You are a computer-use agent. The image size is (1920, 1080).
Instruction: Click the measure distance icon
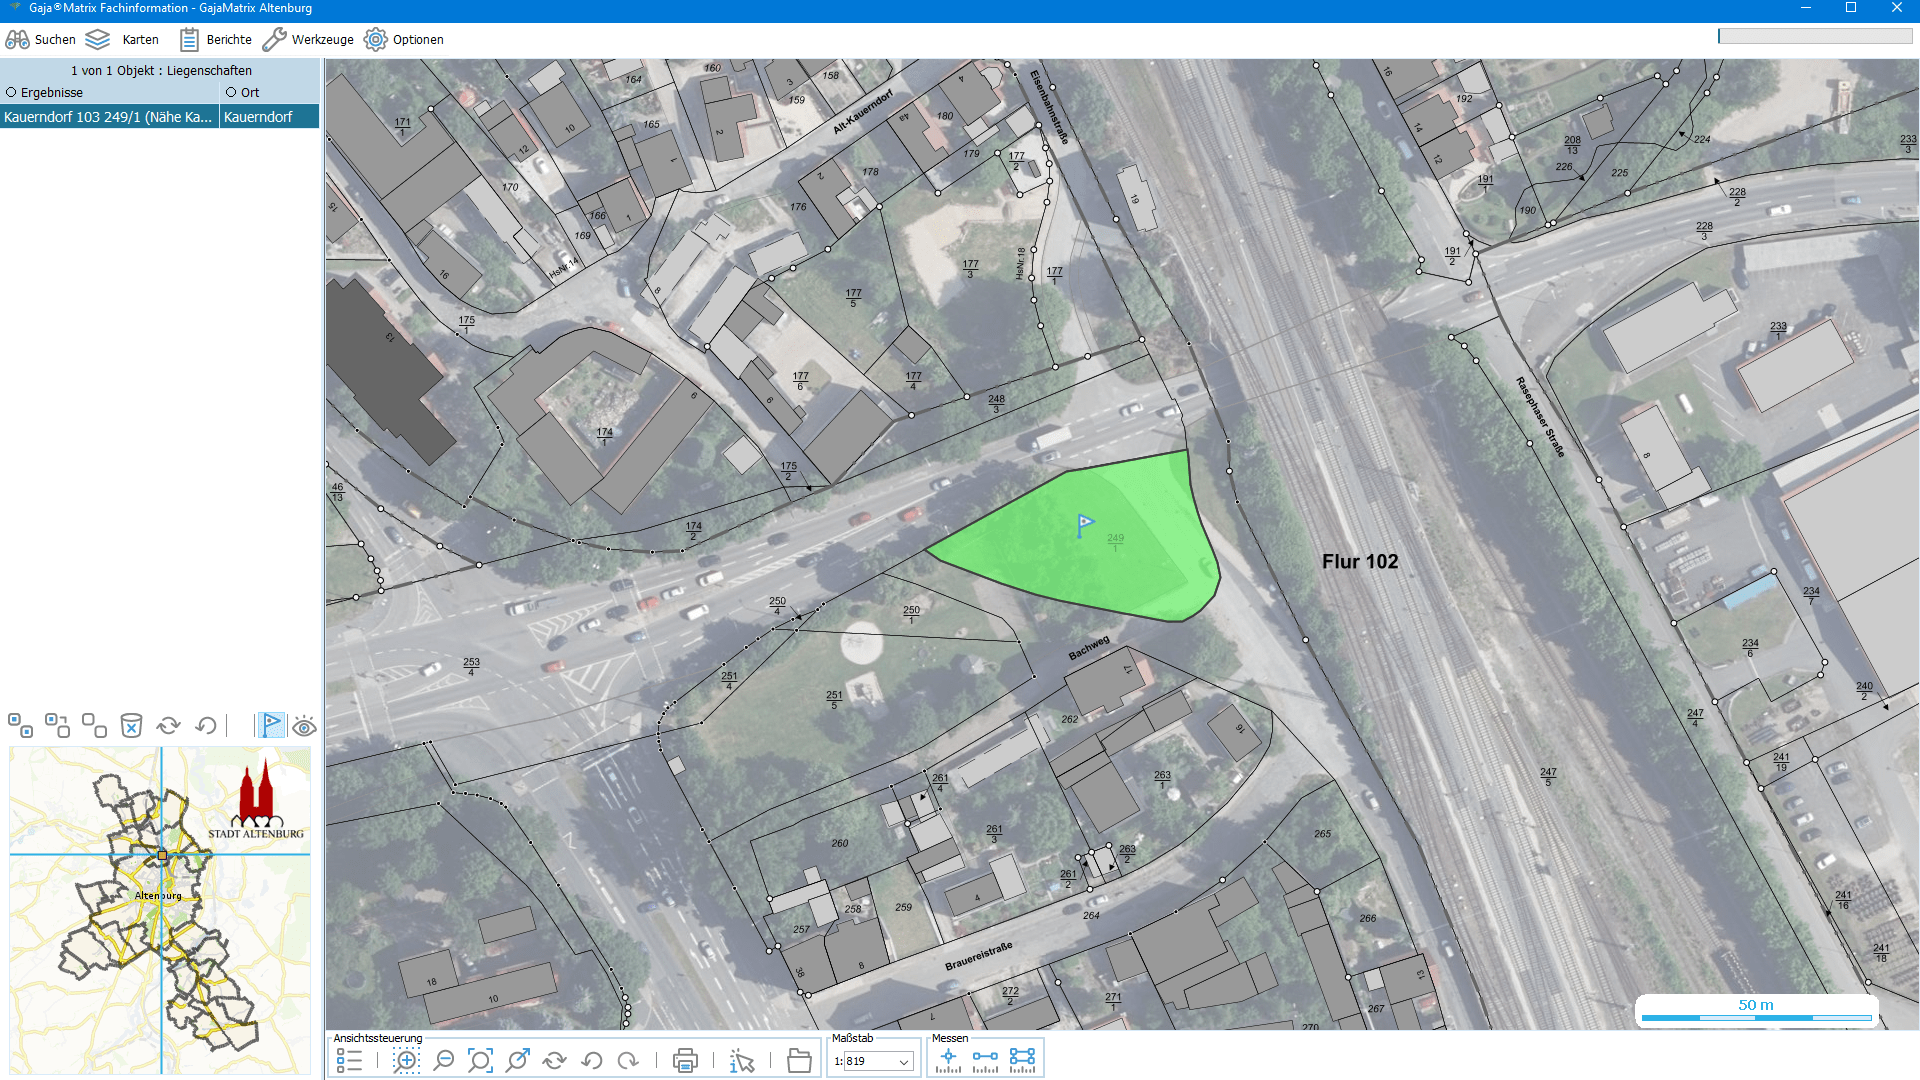(x=985, y=1060)
